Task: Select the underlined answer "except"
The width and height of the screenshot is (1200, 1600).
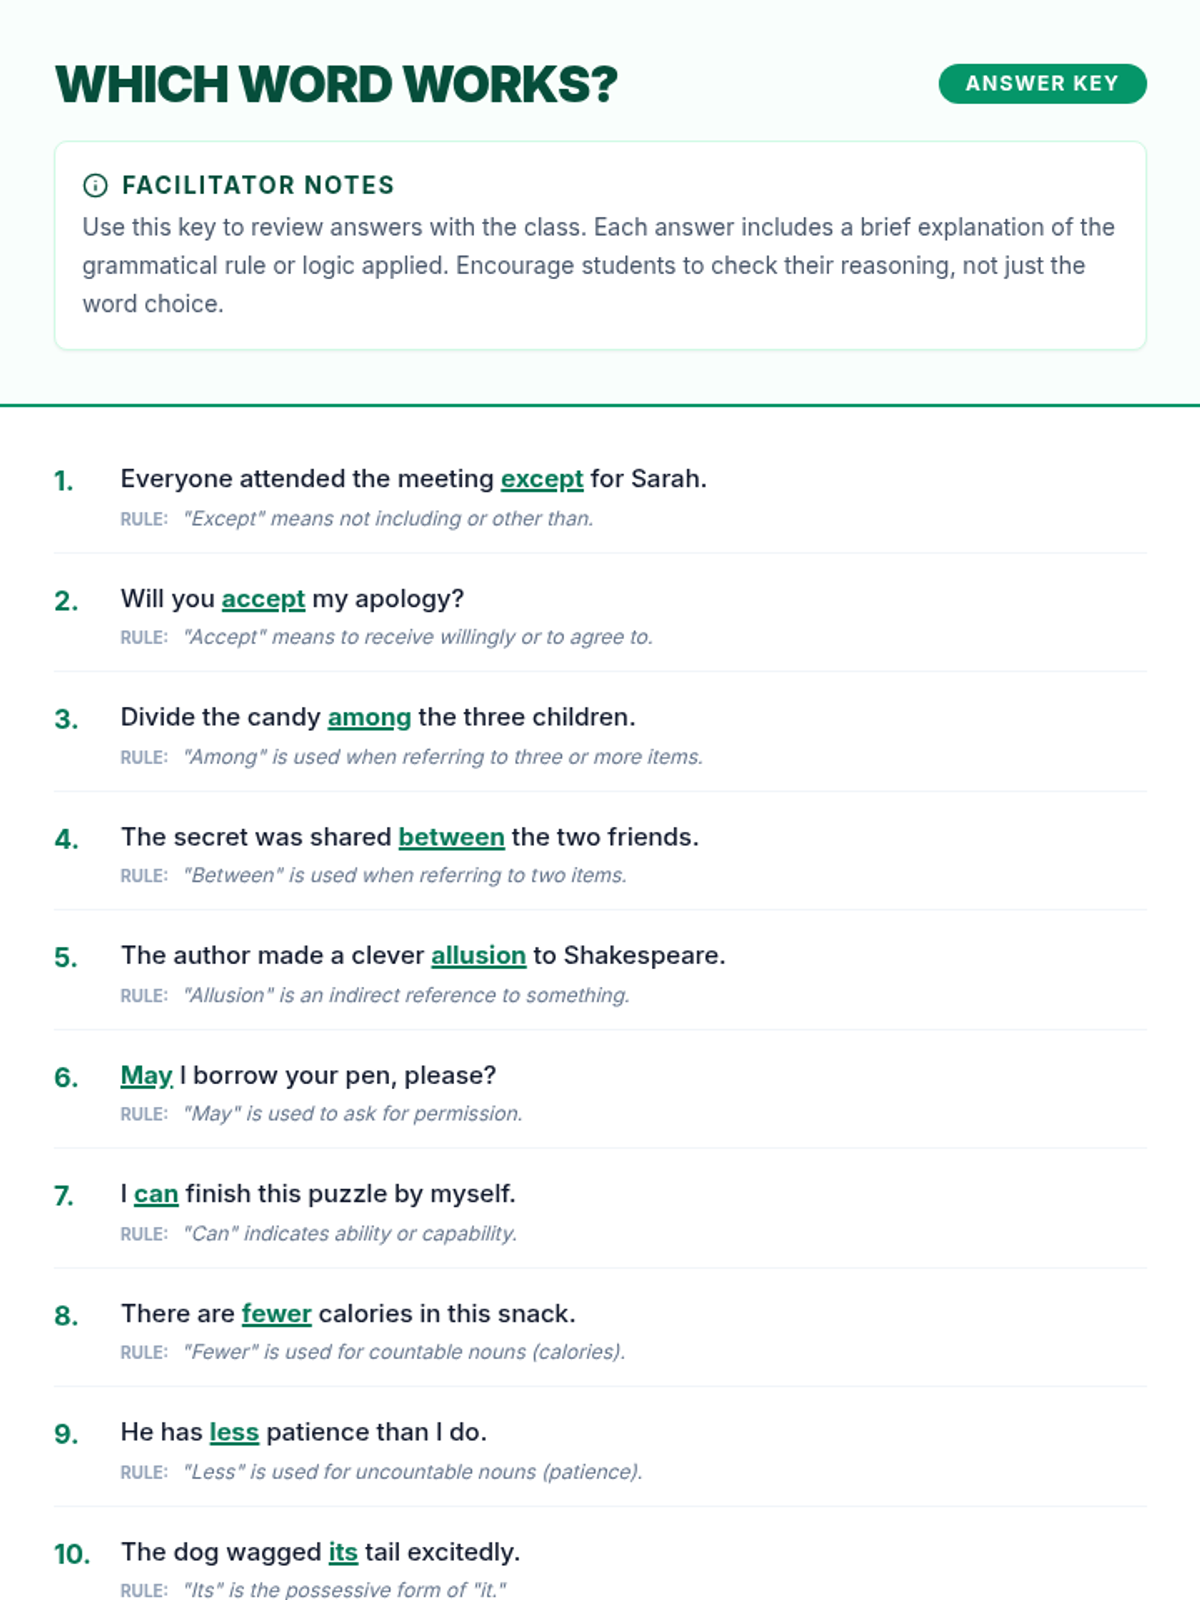Action: (542, 479)
